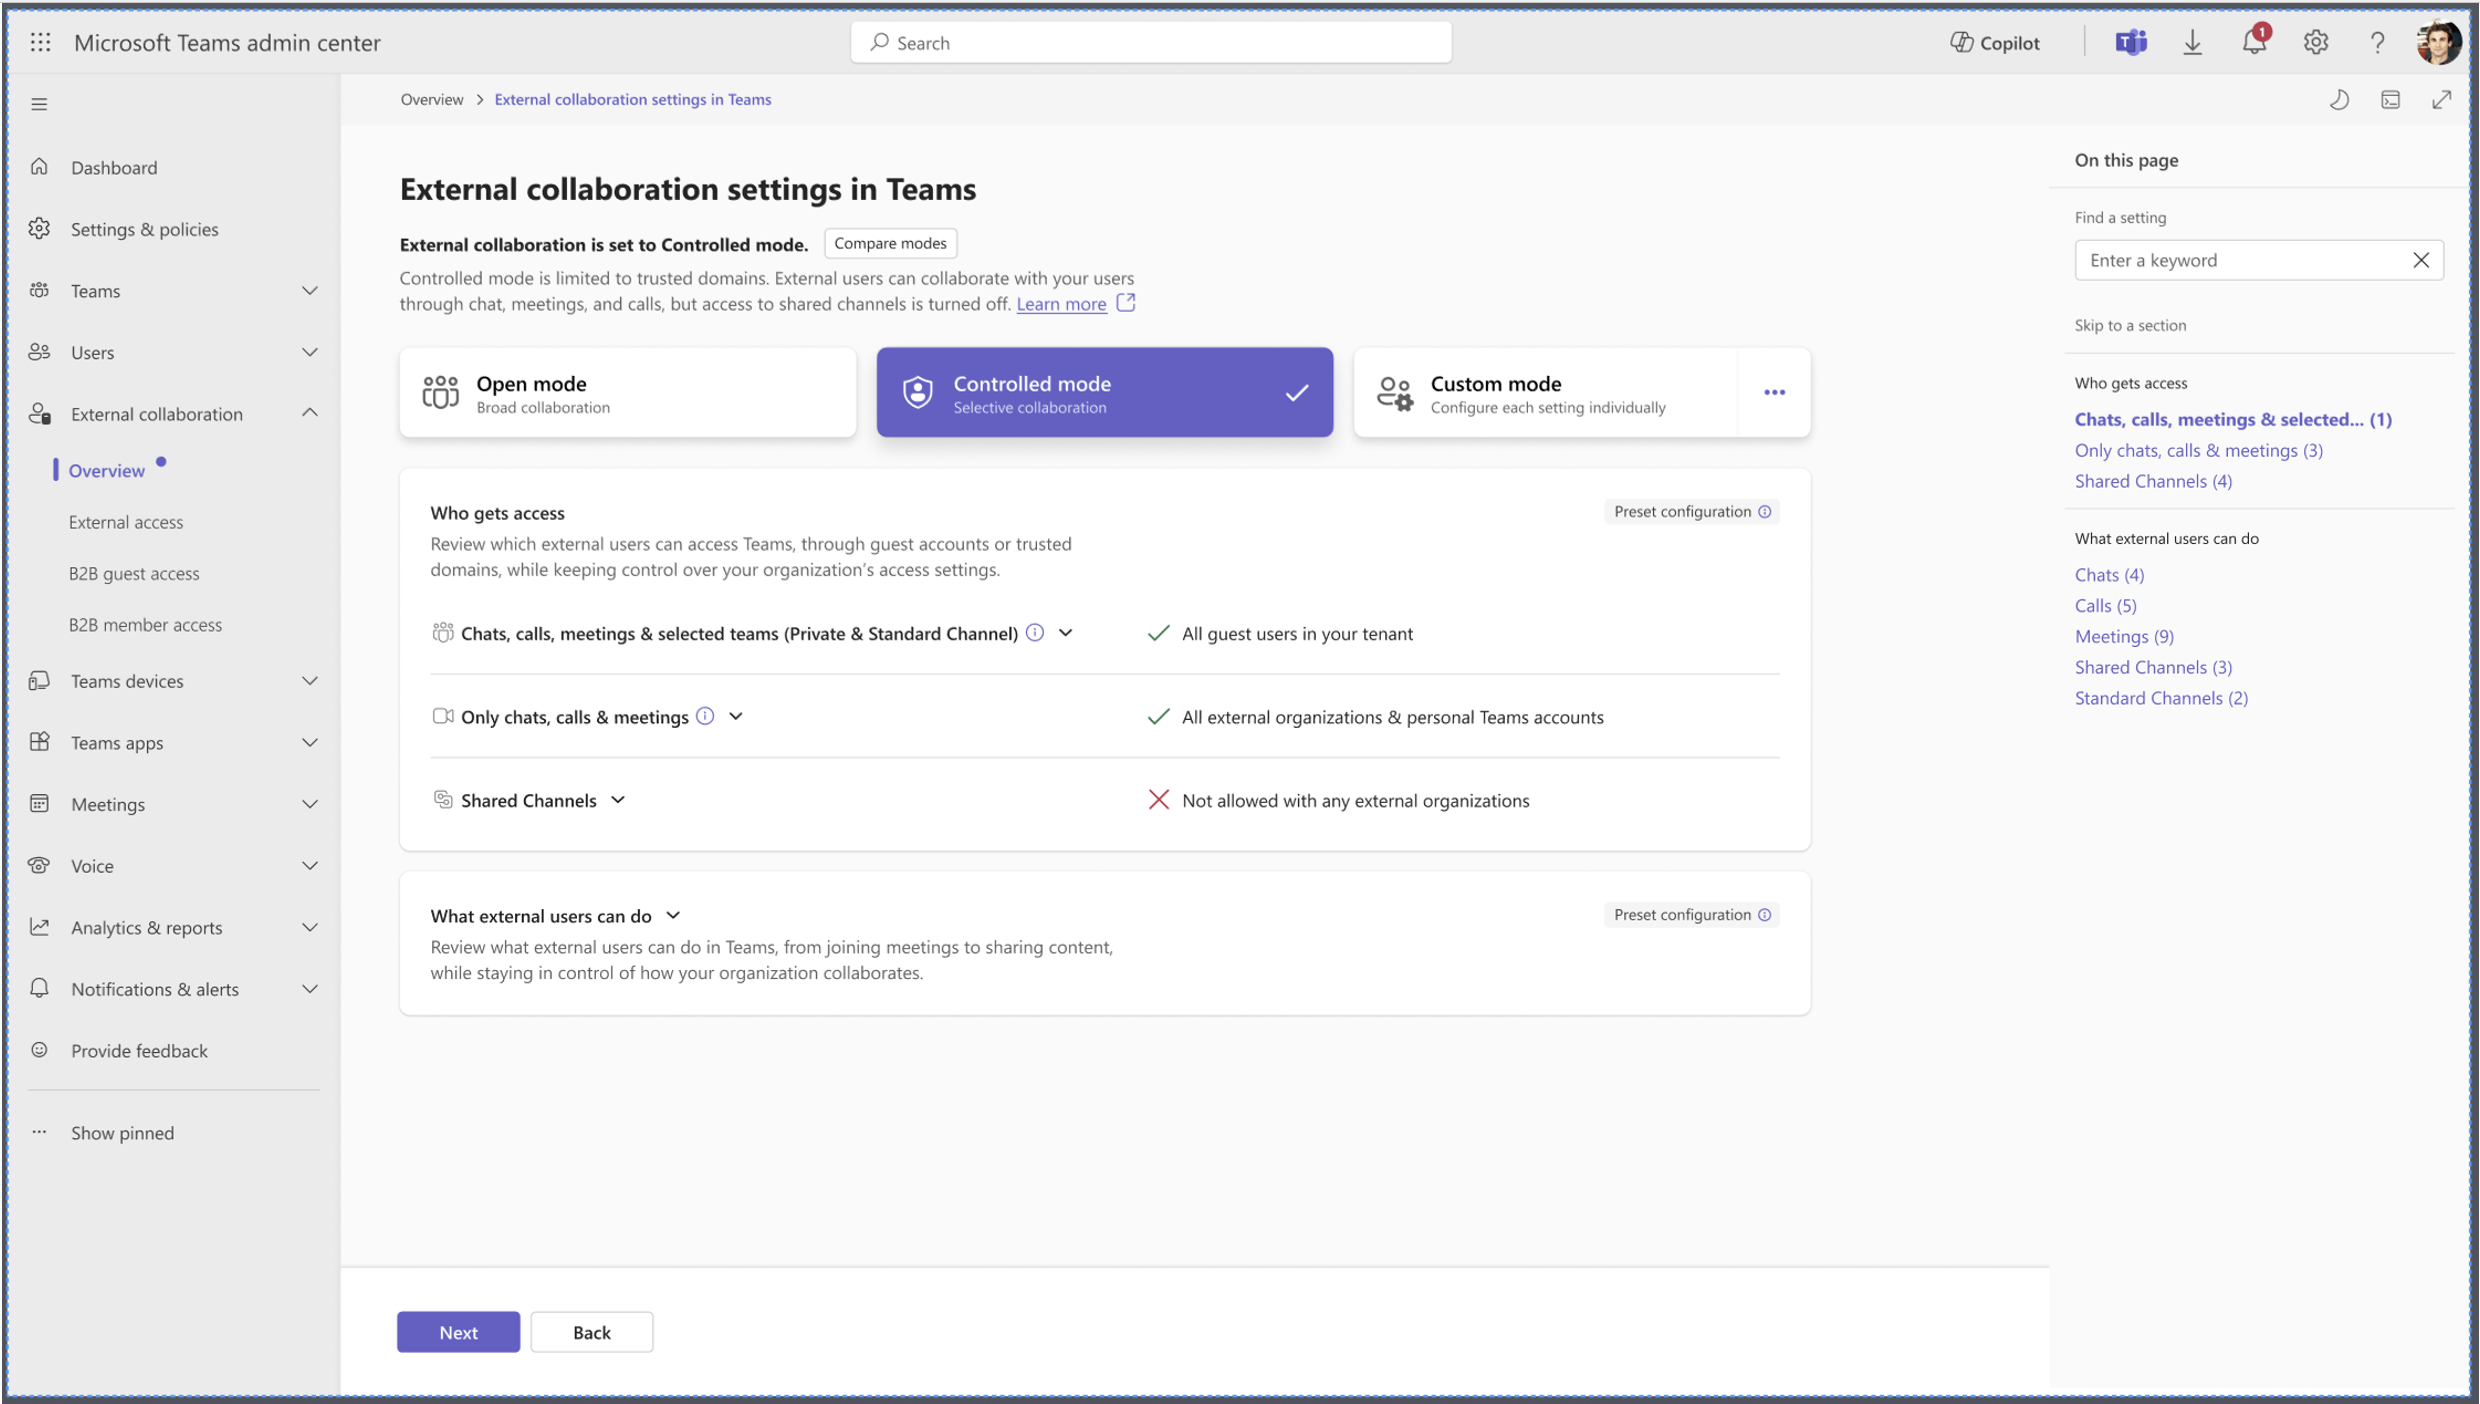The width and height of the screenshot is (2480, 1404).
Task: Open the External access sidebar page
Action: coord(126,521)
